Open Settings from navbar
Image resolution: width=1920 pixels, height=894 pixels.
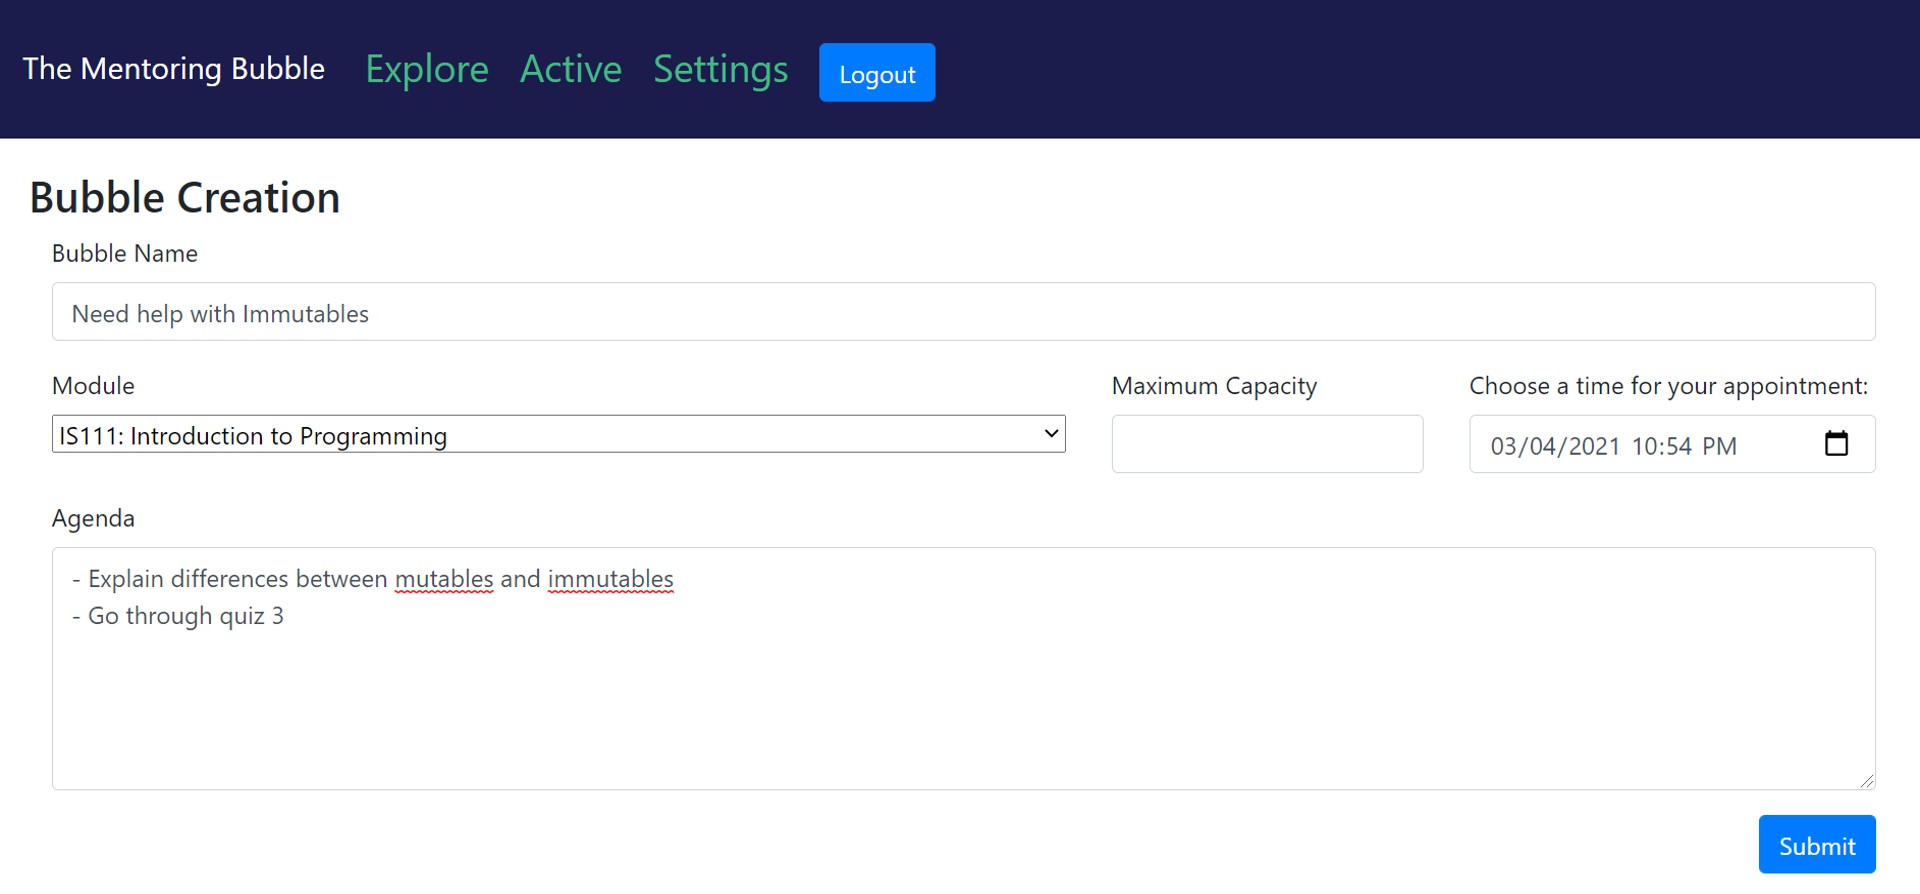click(720, 69)
